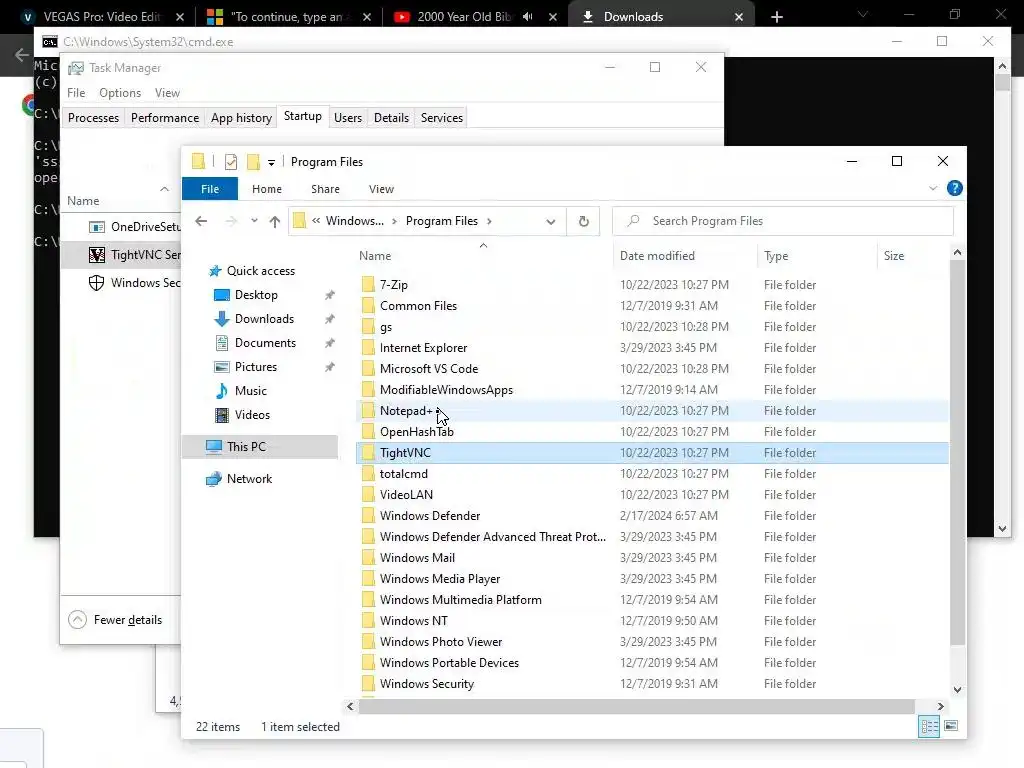The height and width of the screenshot is (768, 1024).
Task: Select the TightVNC folder row
Action: coord(652,453)
